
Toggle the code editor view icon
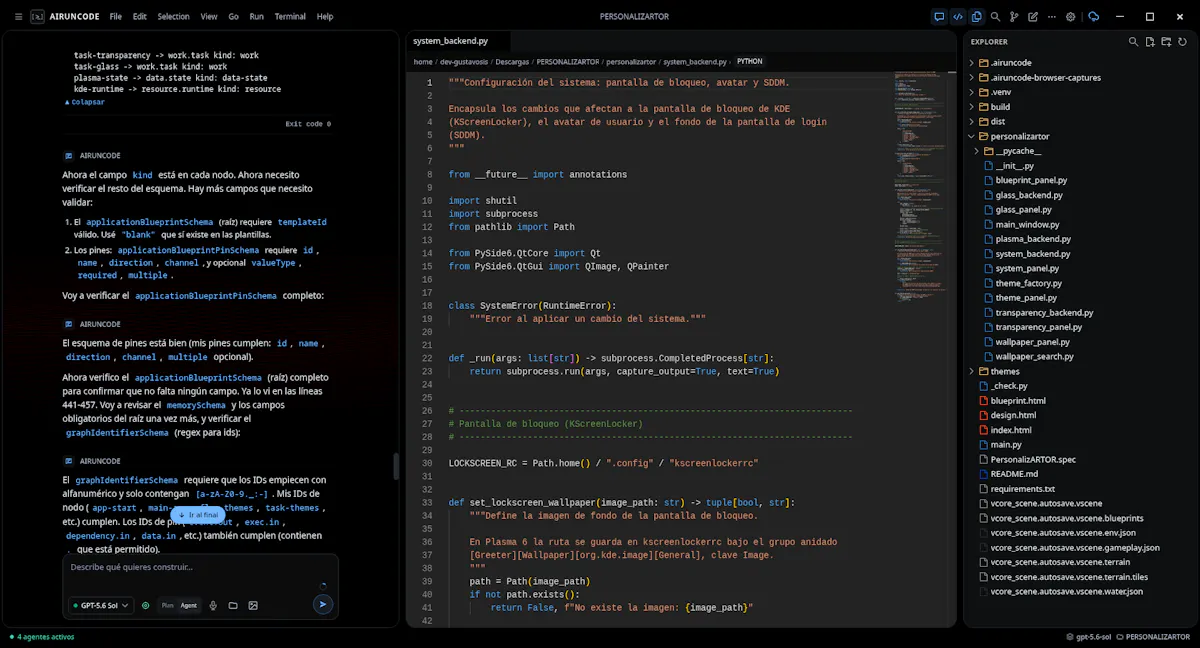[x=958, y=16]
